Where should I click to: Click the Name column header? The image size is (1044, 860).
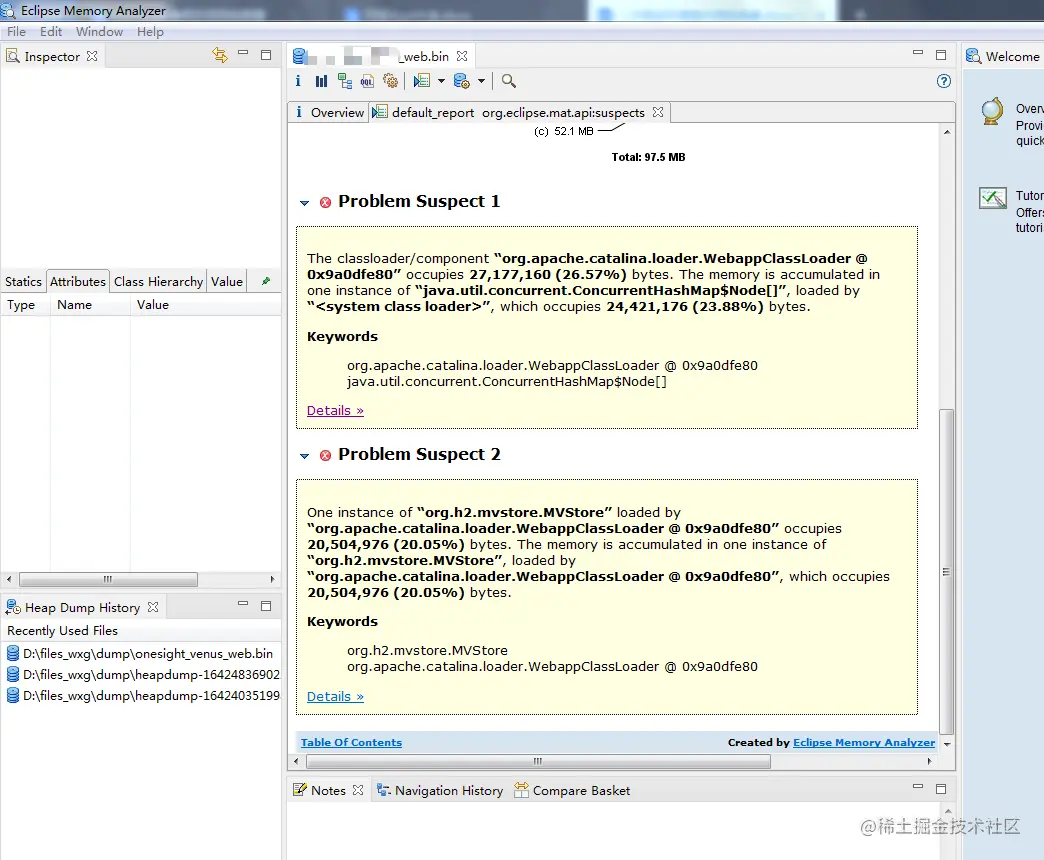pyautogui.click(x=90, y=305)
